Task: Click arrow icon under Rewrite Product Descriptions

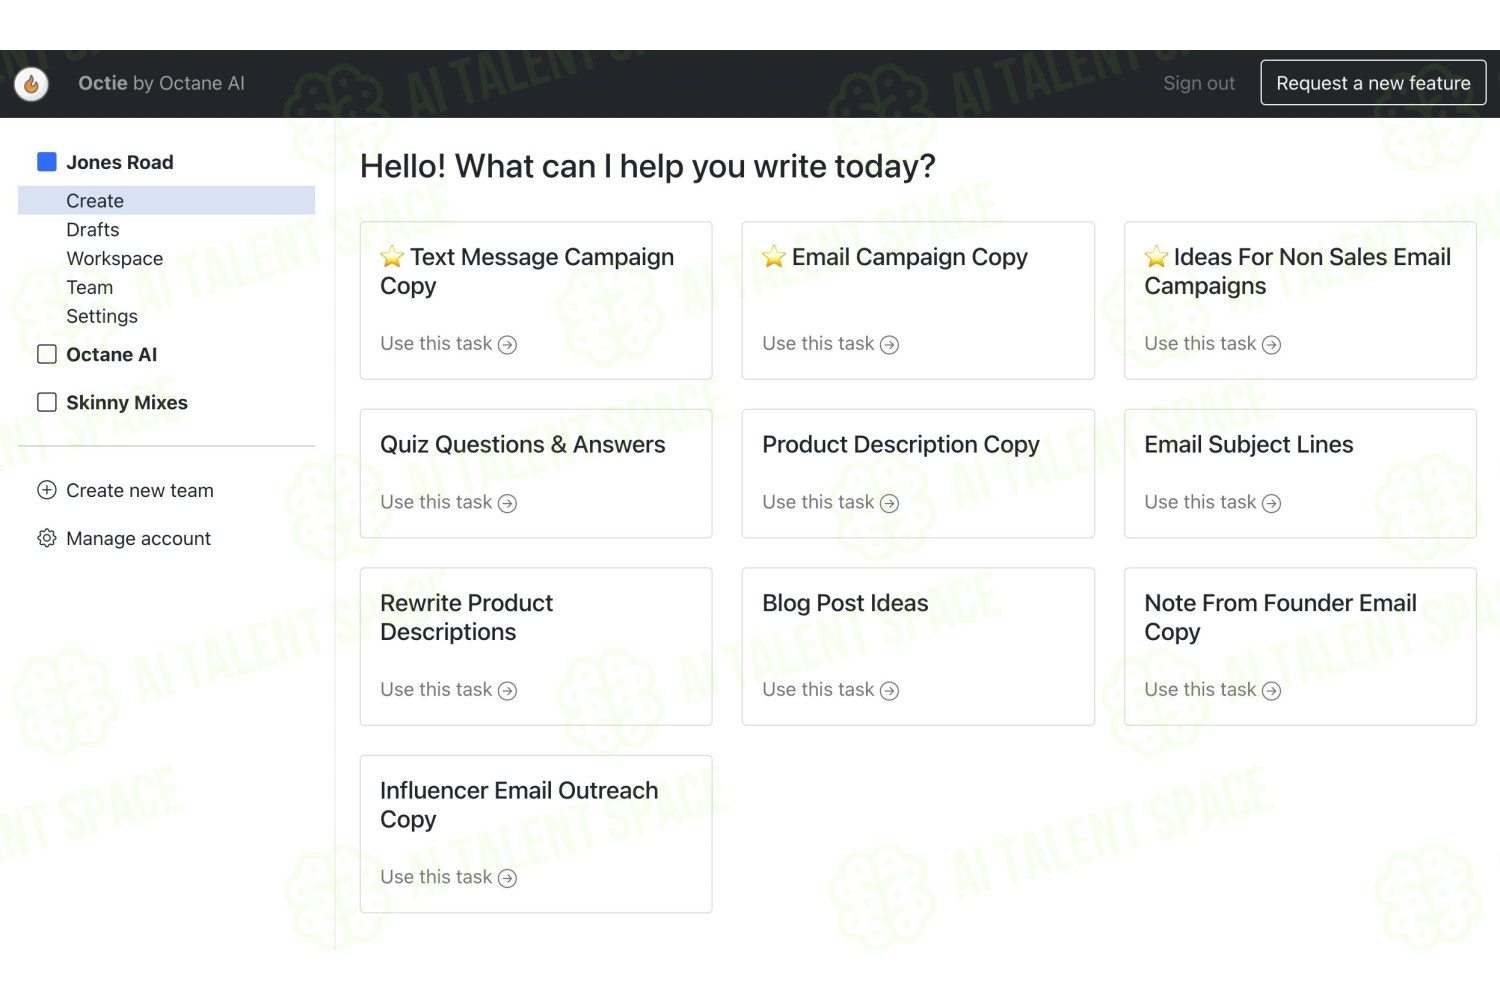Action: 508,691
